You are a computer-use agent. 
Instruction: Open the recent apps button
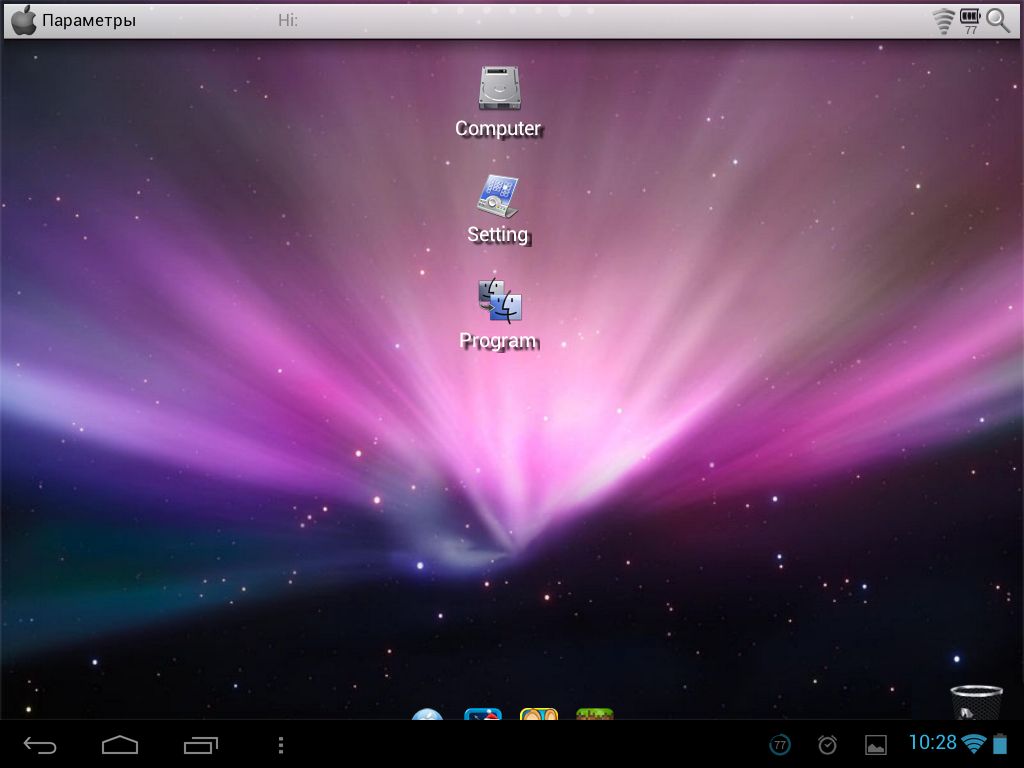pyautogui.click(x=200, y=744)
